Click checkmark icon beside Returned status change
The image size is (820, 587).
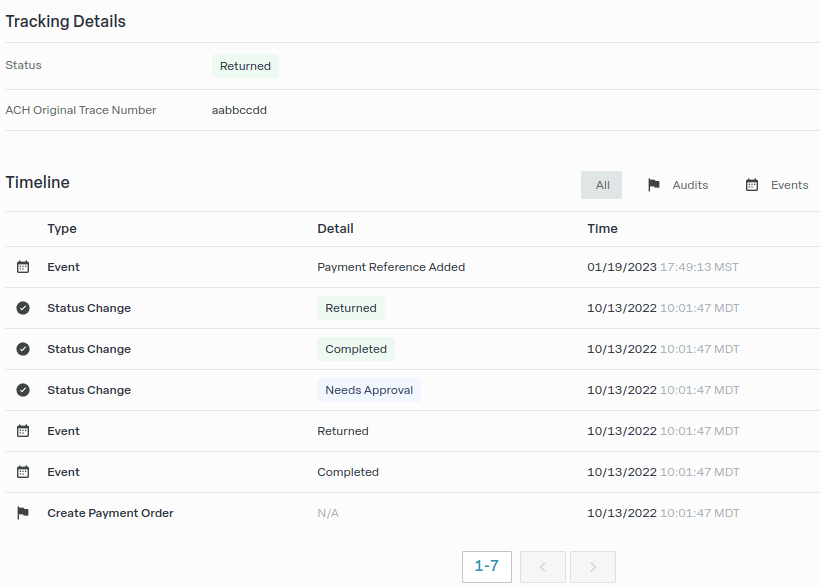point(23,308)
